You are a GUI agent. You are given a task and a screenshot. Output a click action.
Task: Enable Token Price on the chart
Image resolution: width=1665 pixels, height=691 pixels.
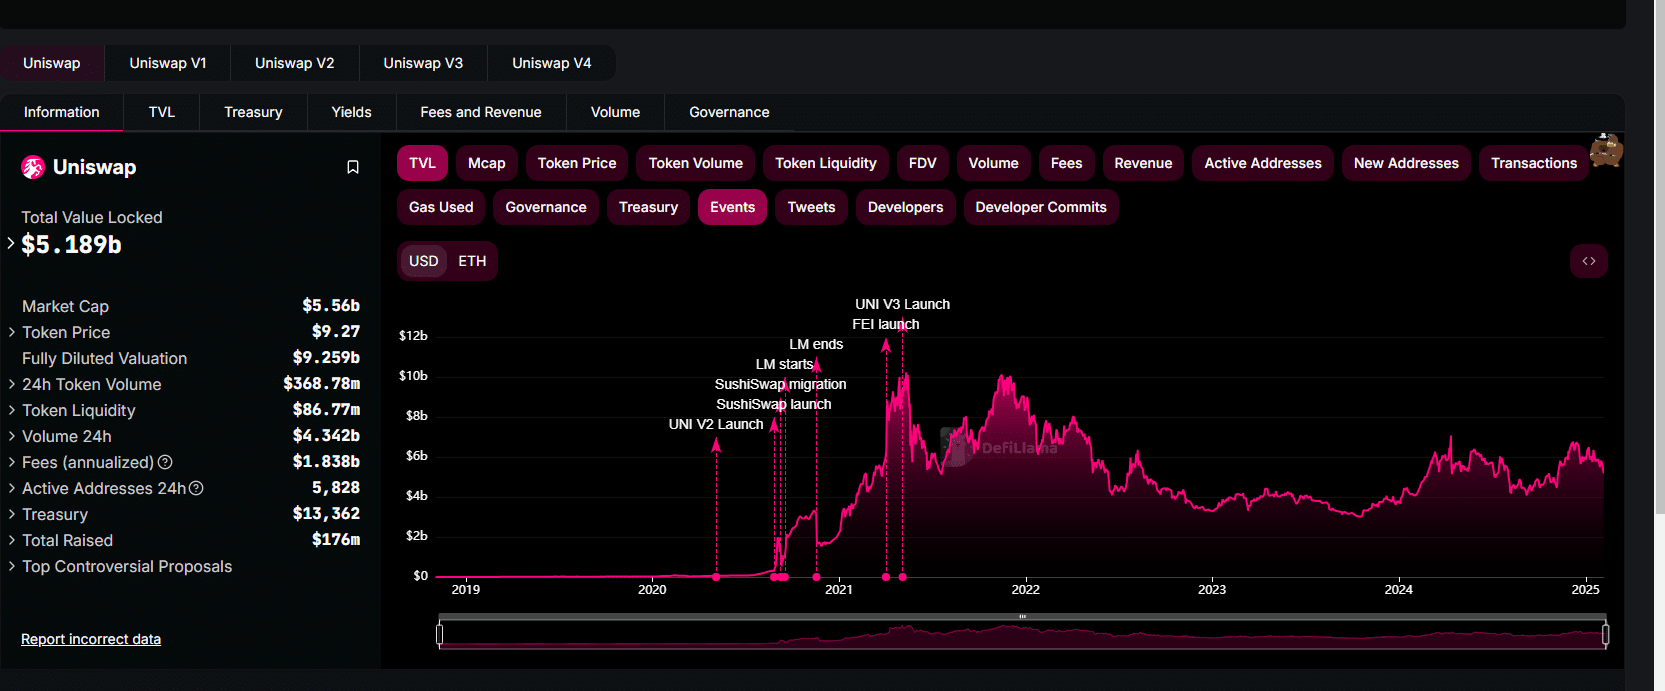pos(577,163)
